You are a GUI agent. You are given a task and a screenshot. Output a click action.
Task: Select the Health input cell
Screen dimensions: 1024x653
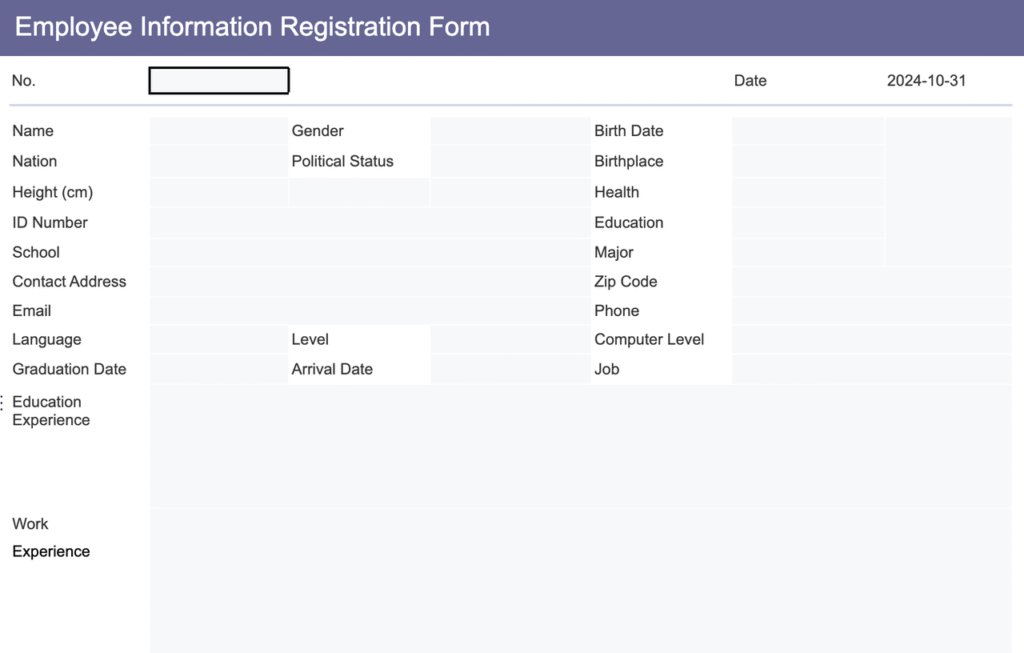click(807, 192)
